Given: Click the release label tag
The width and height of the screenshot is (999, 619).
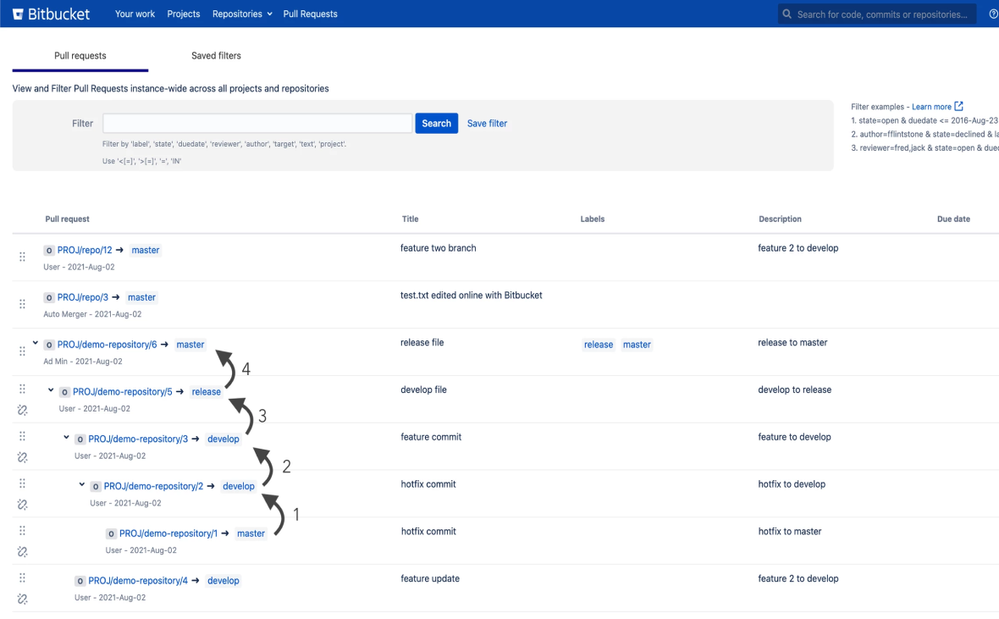Looking at the screenshot, I should [598, 345].
